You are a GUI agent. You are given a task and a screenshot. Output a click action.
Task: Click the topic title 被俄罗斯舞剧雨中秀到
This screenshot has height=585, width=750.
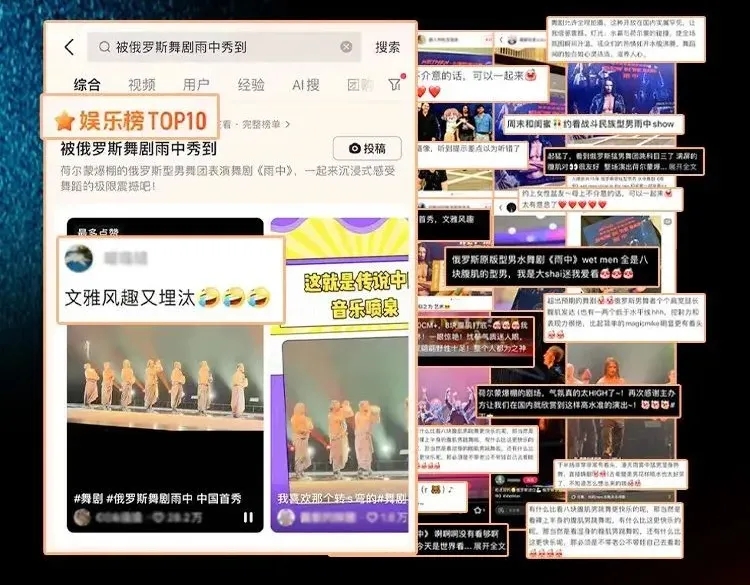[x=138, y=149]
